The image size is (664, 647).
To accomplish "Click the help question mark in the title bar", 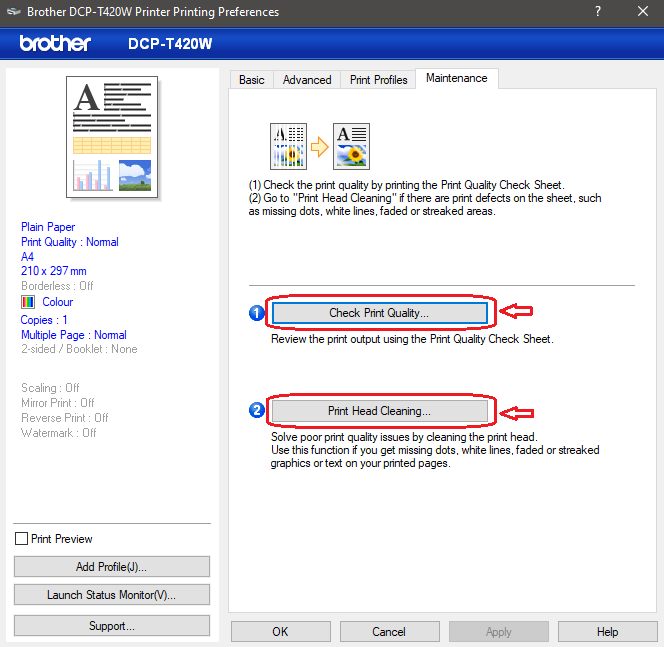I will [x=598, y=11].
